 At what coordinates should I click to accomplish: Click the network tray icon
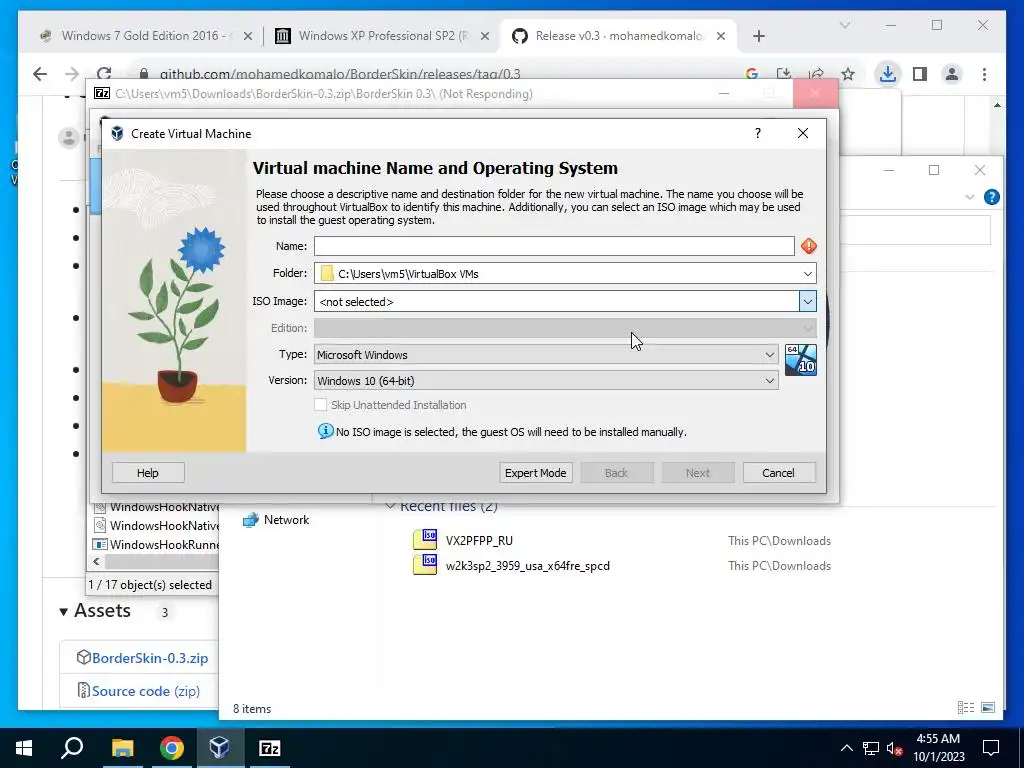pos(871,748)
